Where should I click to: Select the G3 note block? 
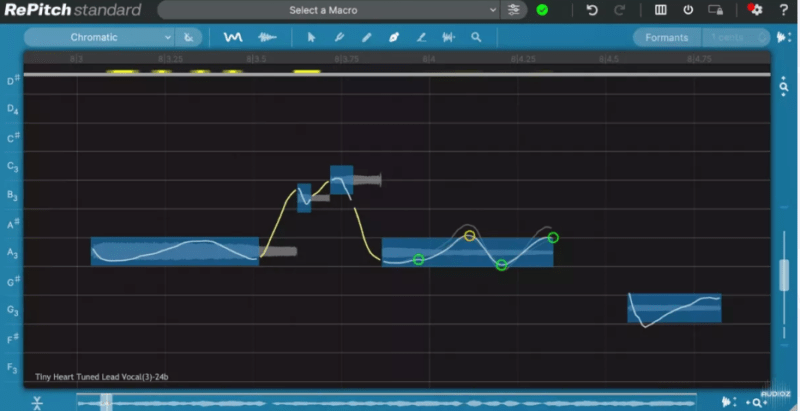tap(674, 308)
